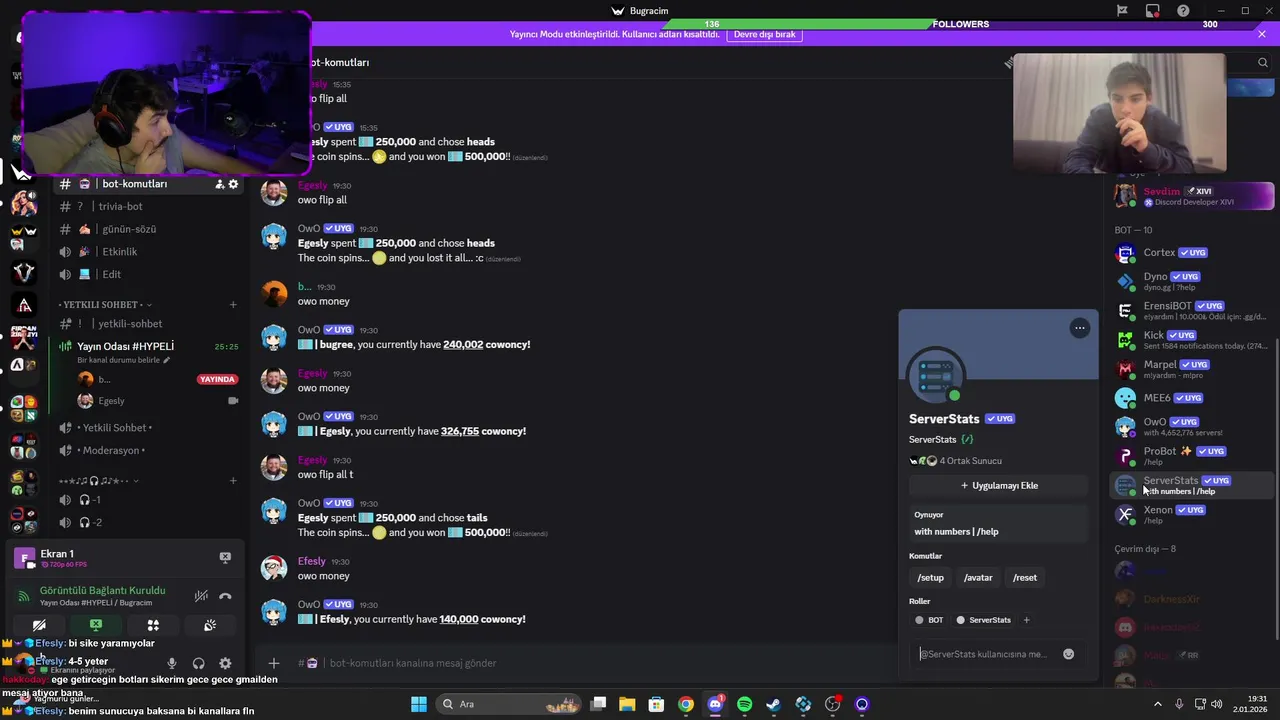The width and height of the screenshot is (1280, 720).
Task: Focus the @ServerStats message field
Action: point(986,654)
